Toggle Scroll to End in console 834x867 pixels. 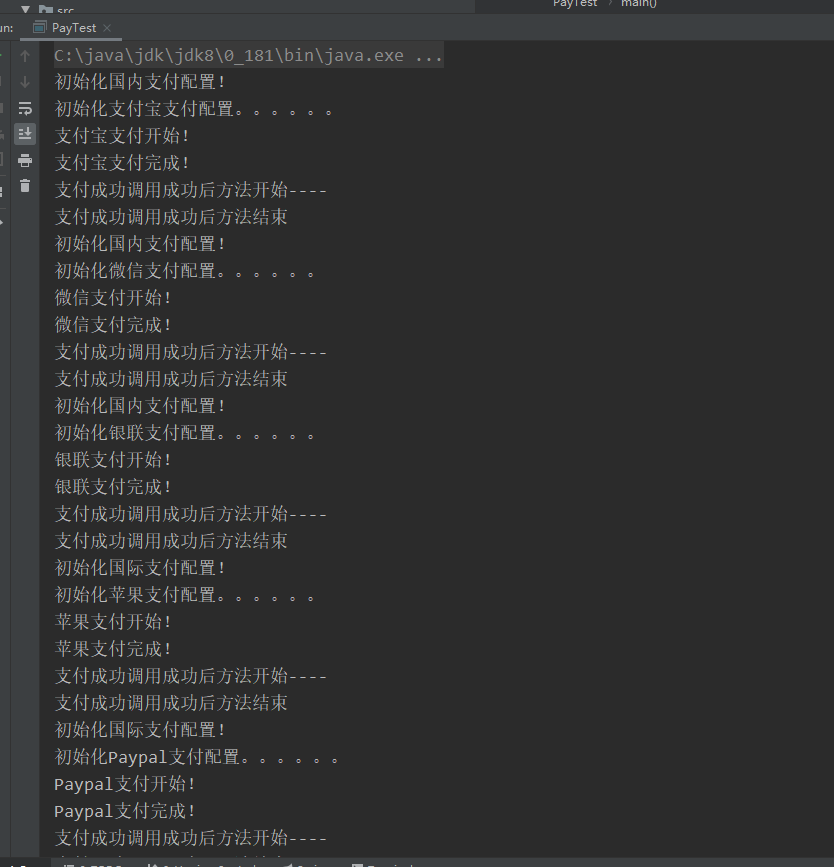pos(25,134)
